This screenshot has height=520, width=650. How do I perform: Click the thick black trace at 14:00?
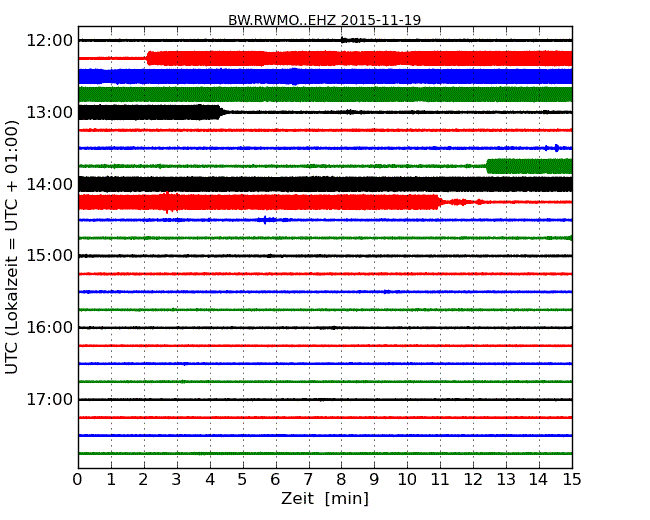coord(325,184)
